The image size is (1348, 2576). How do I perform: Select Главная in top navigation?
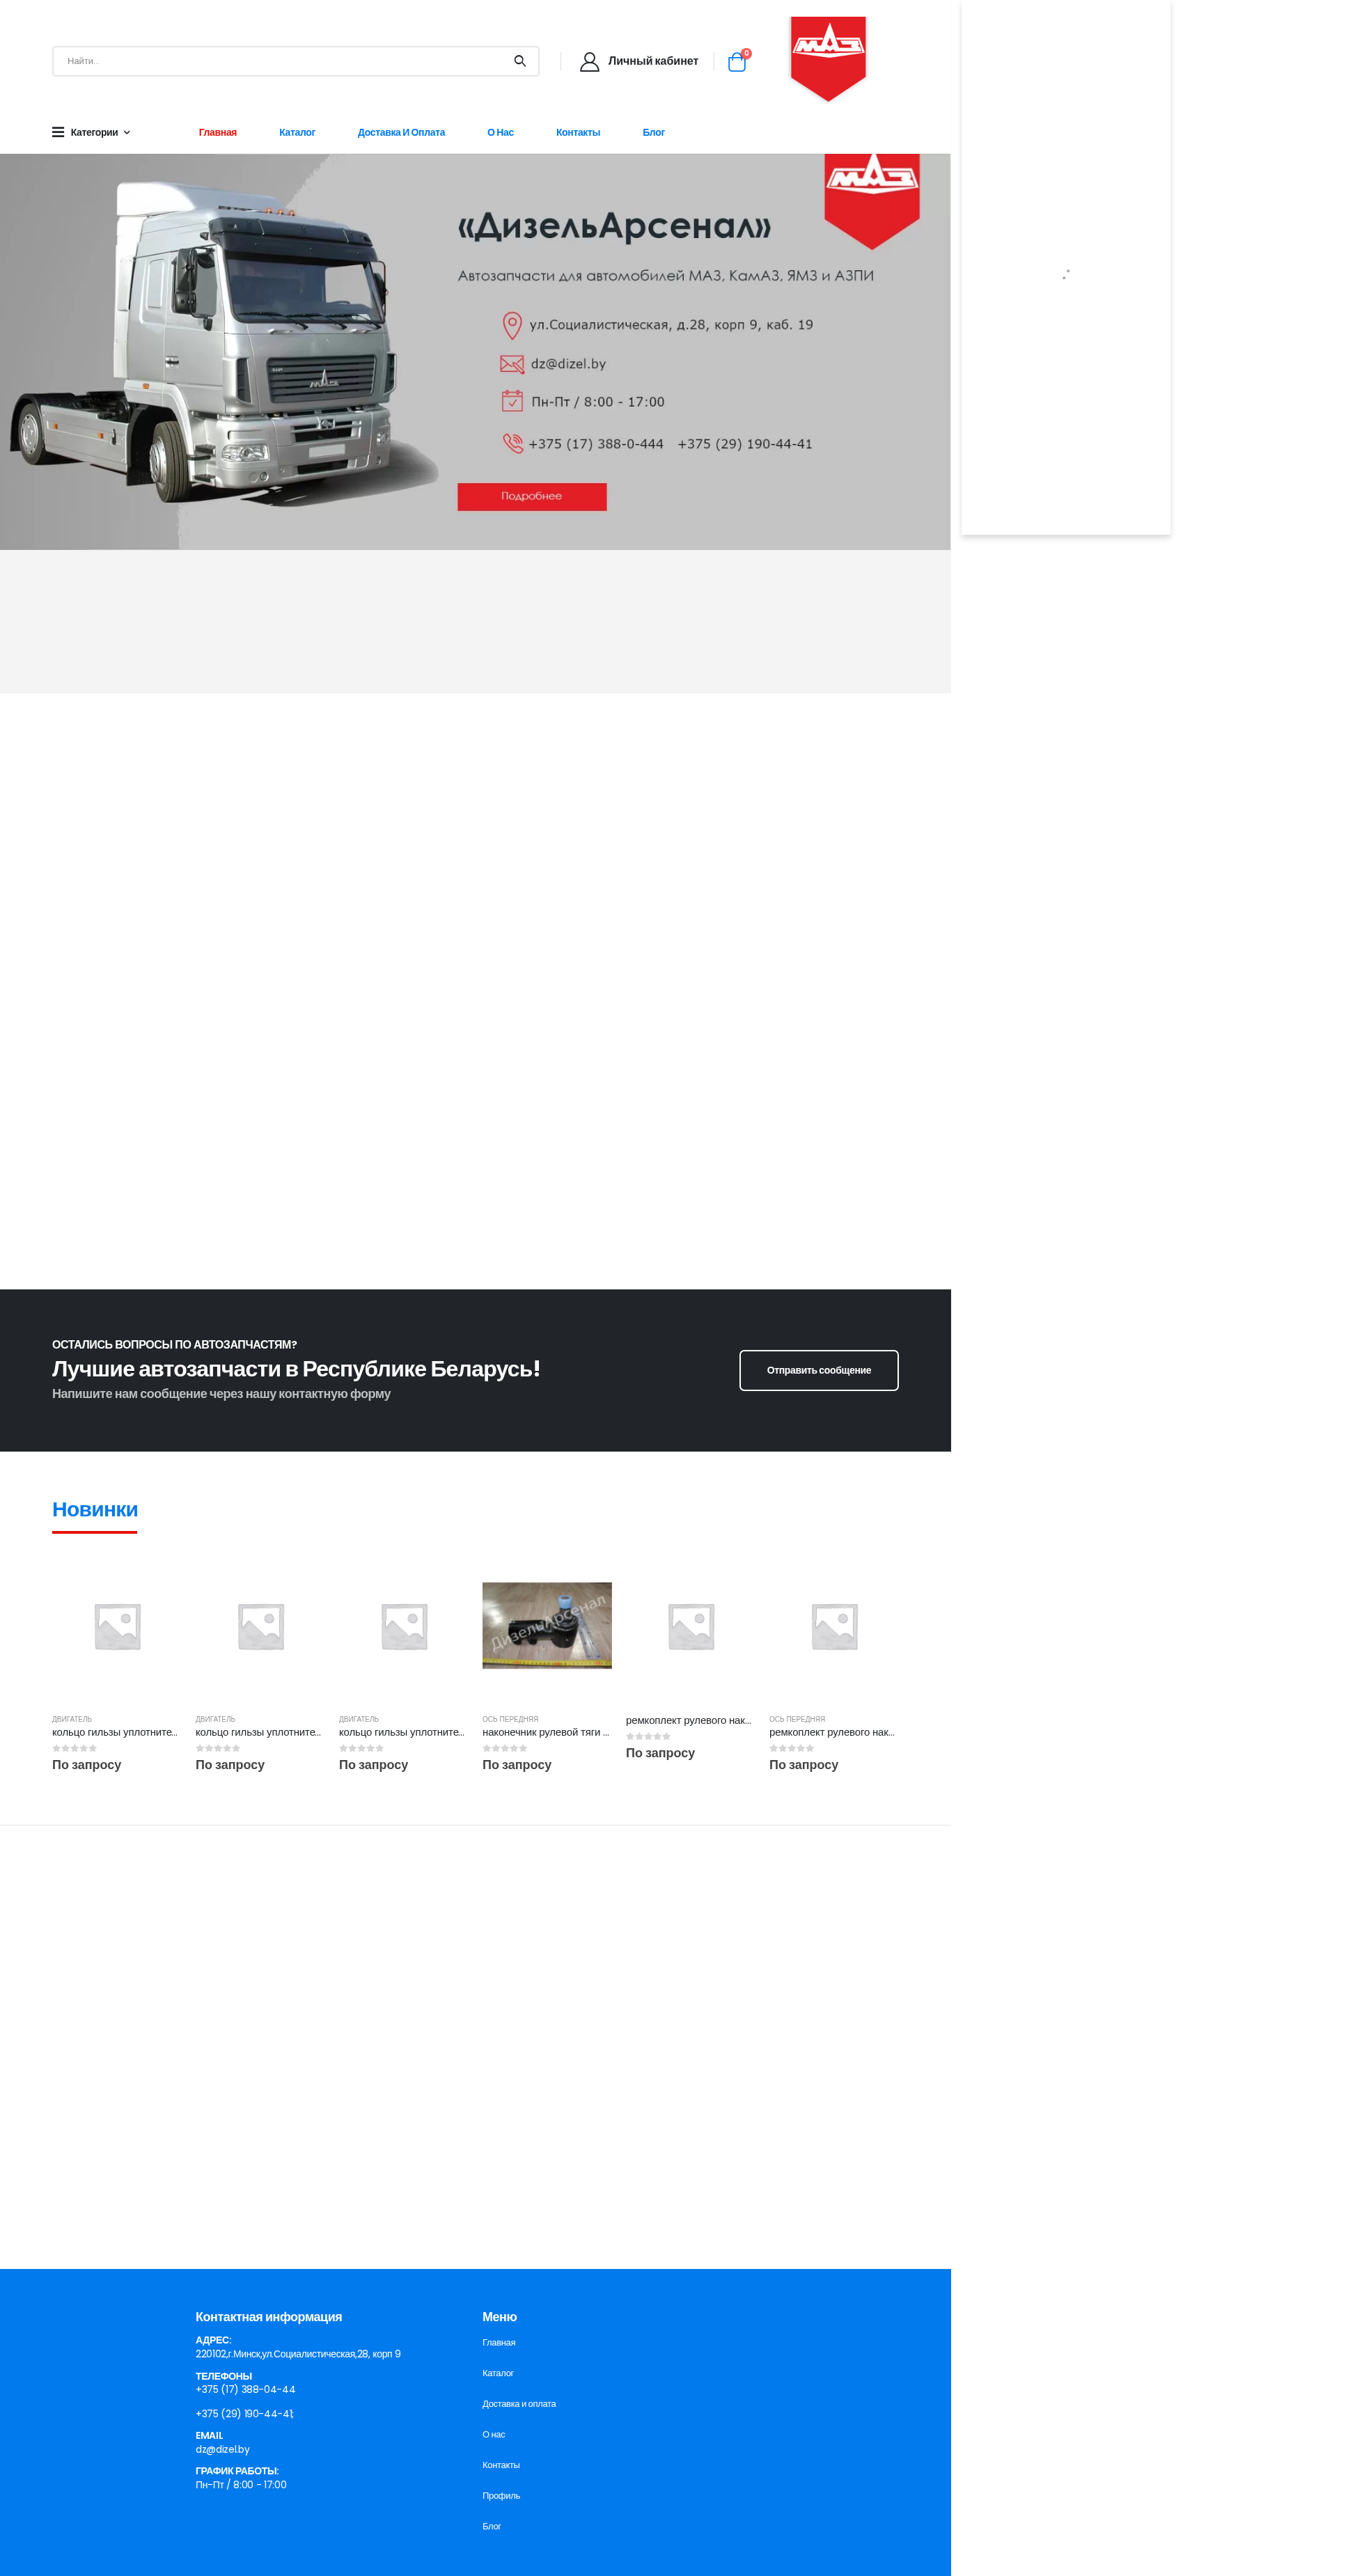(x=217, y=132)
